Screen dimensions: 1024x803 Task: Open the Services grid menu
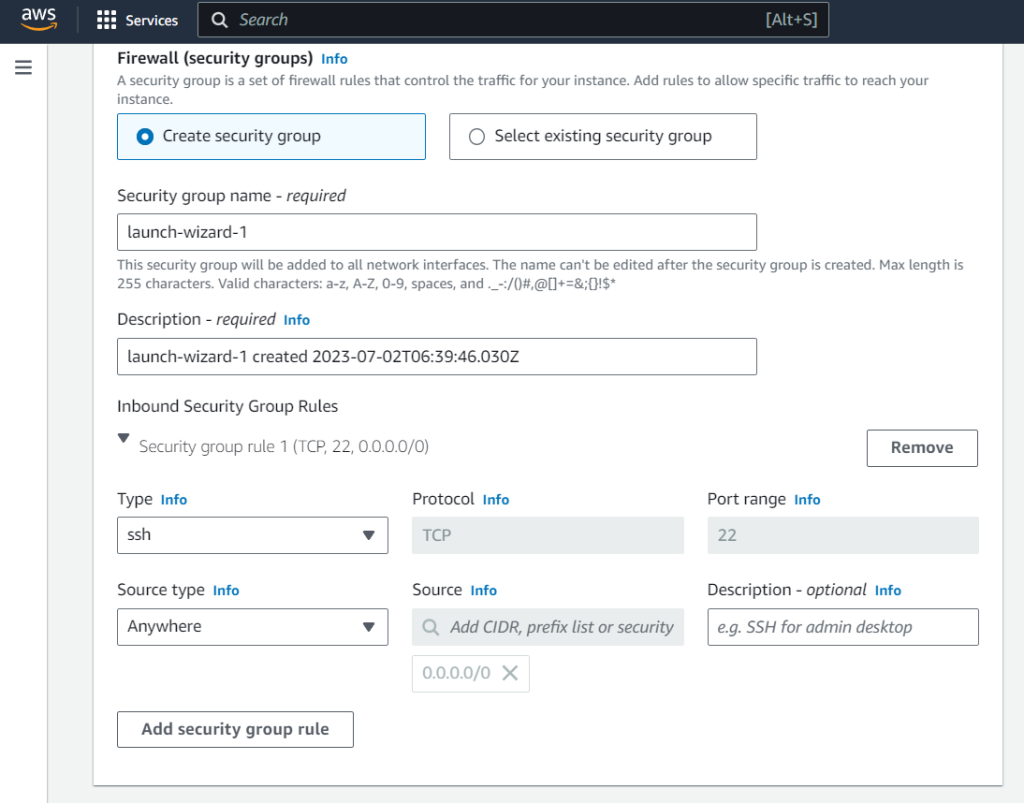coord(137,20)
